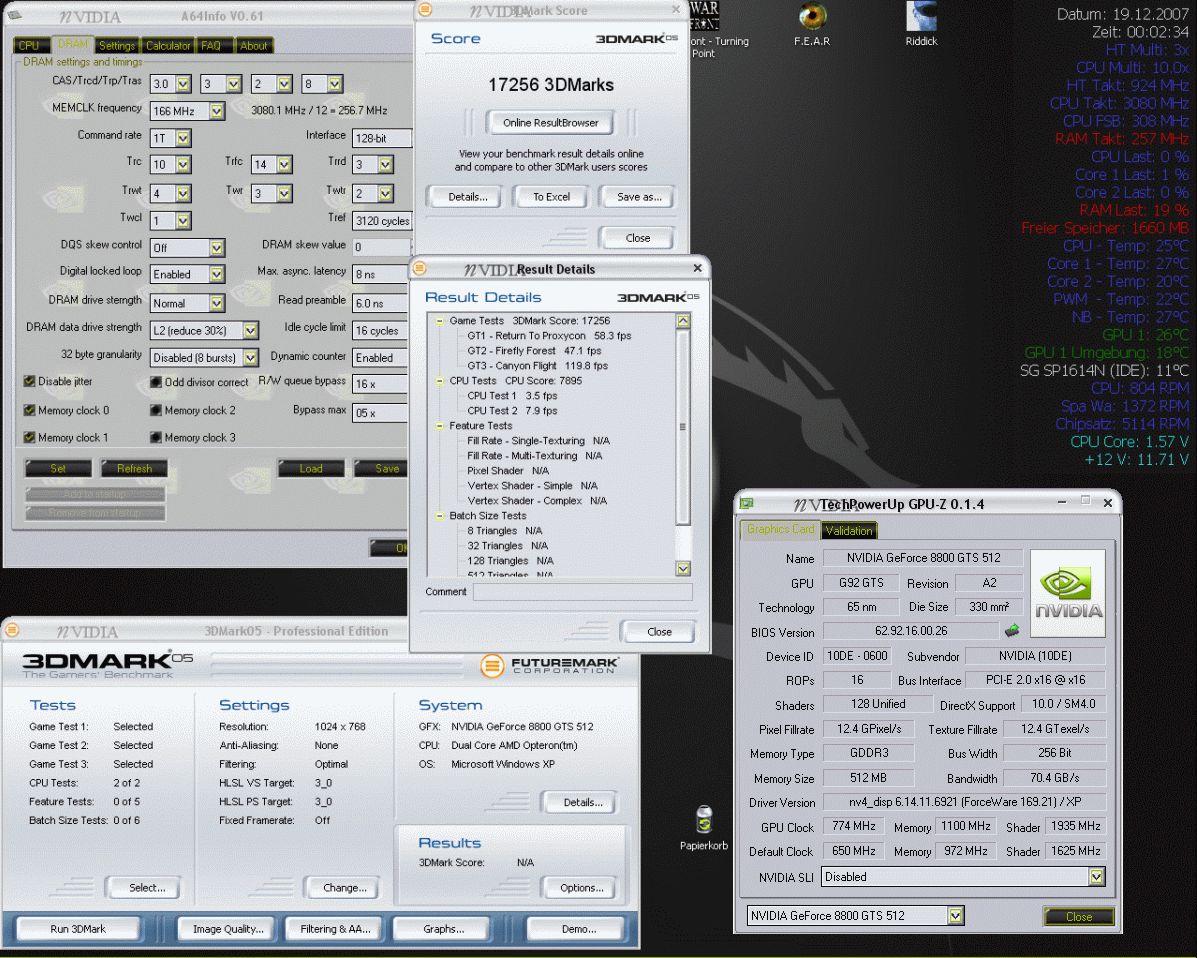Click the Online ResultBrowser button
Viewport: 1197px width, 958px height.
tap(550, 122)
